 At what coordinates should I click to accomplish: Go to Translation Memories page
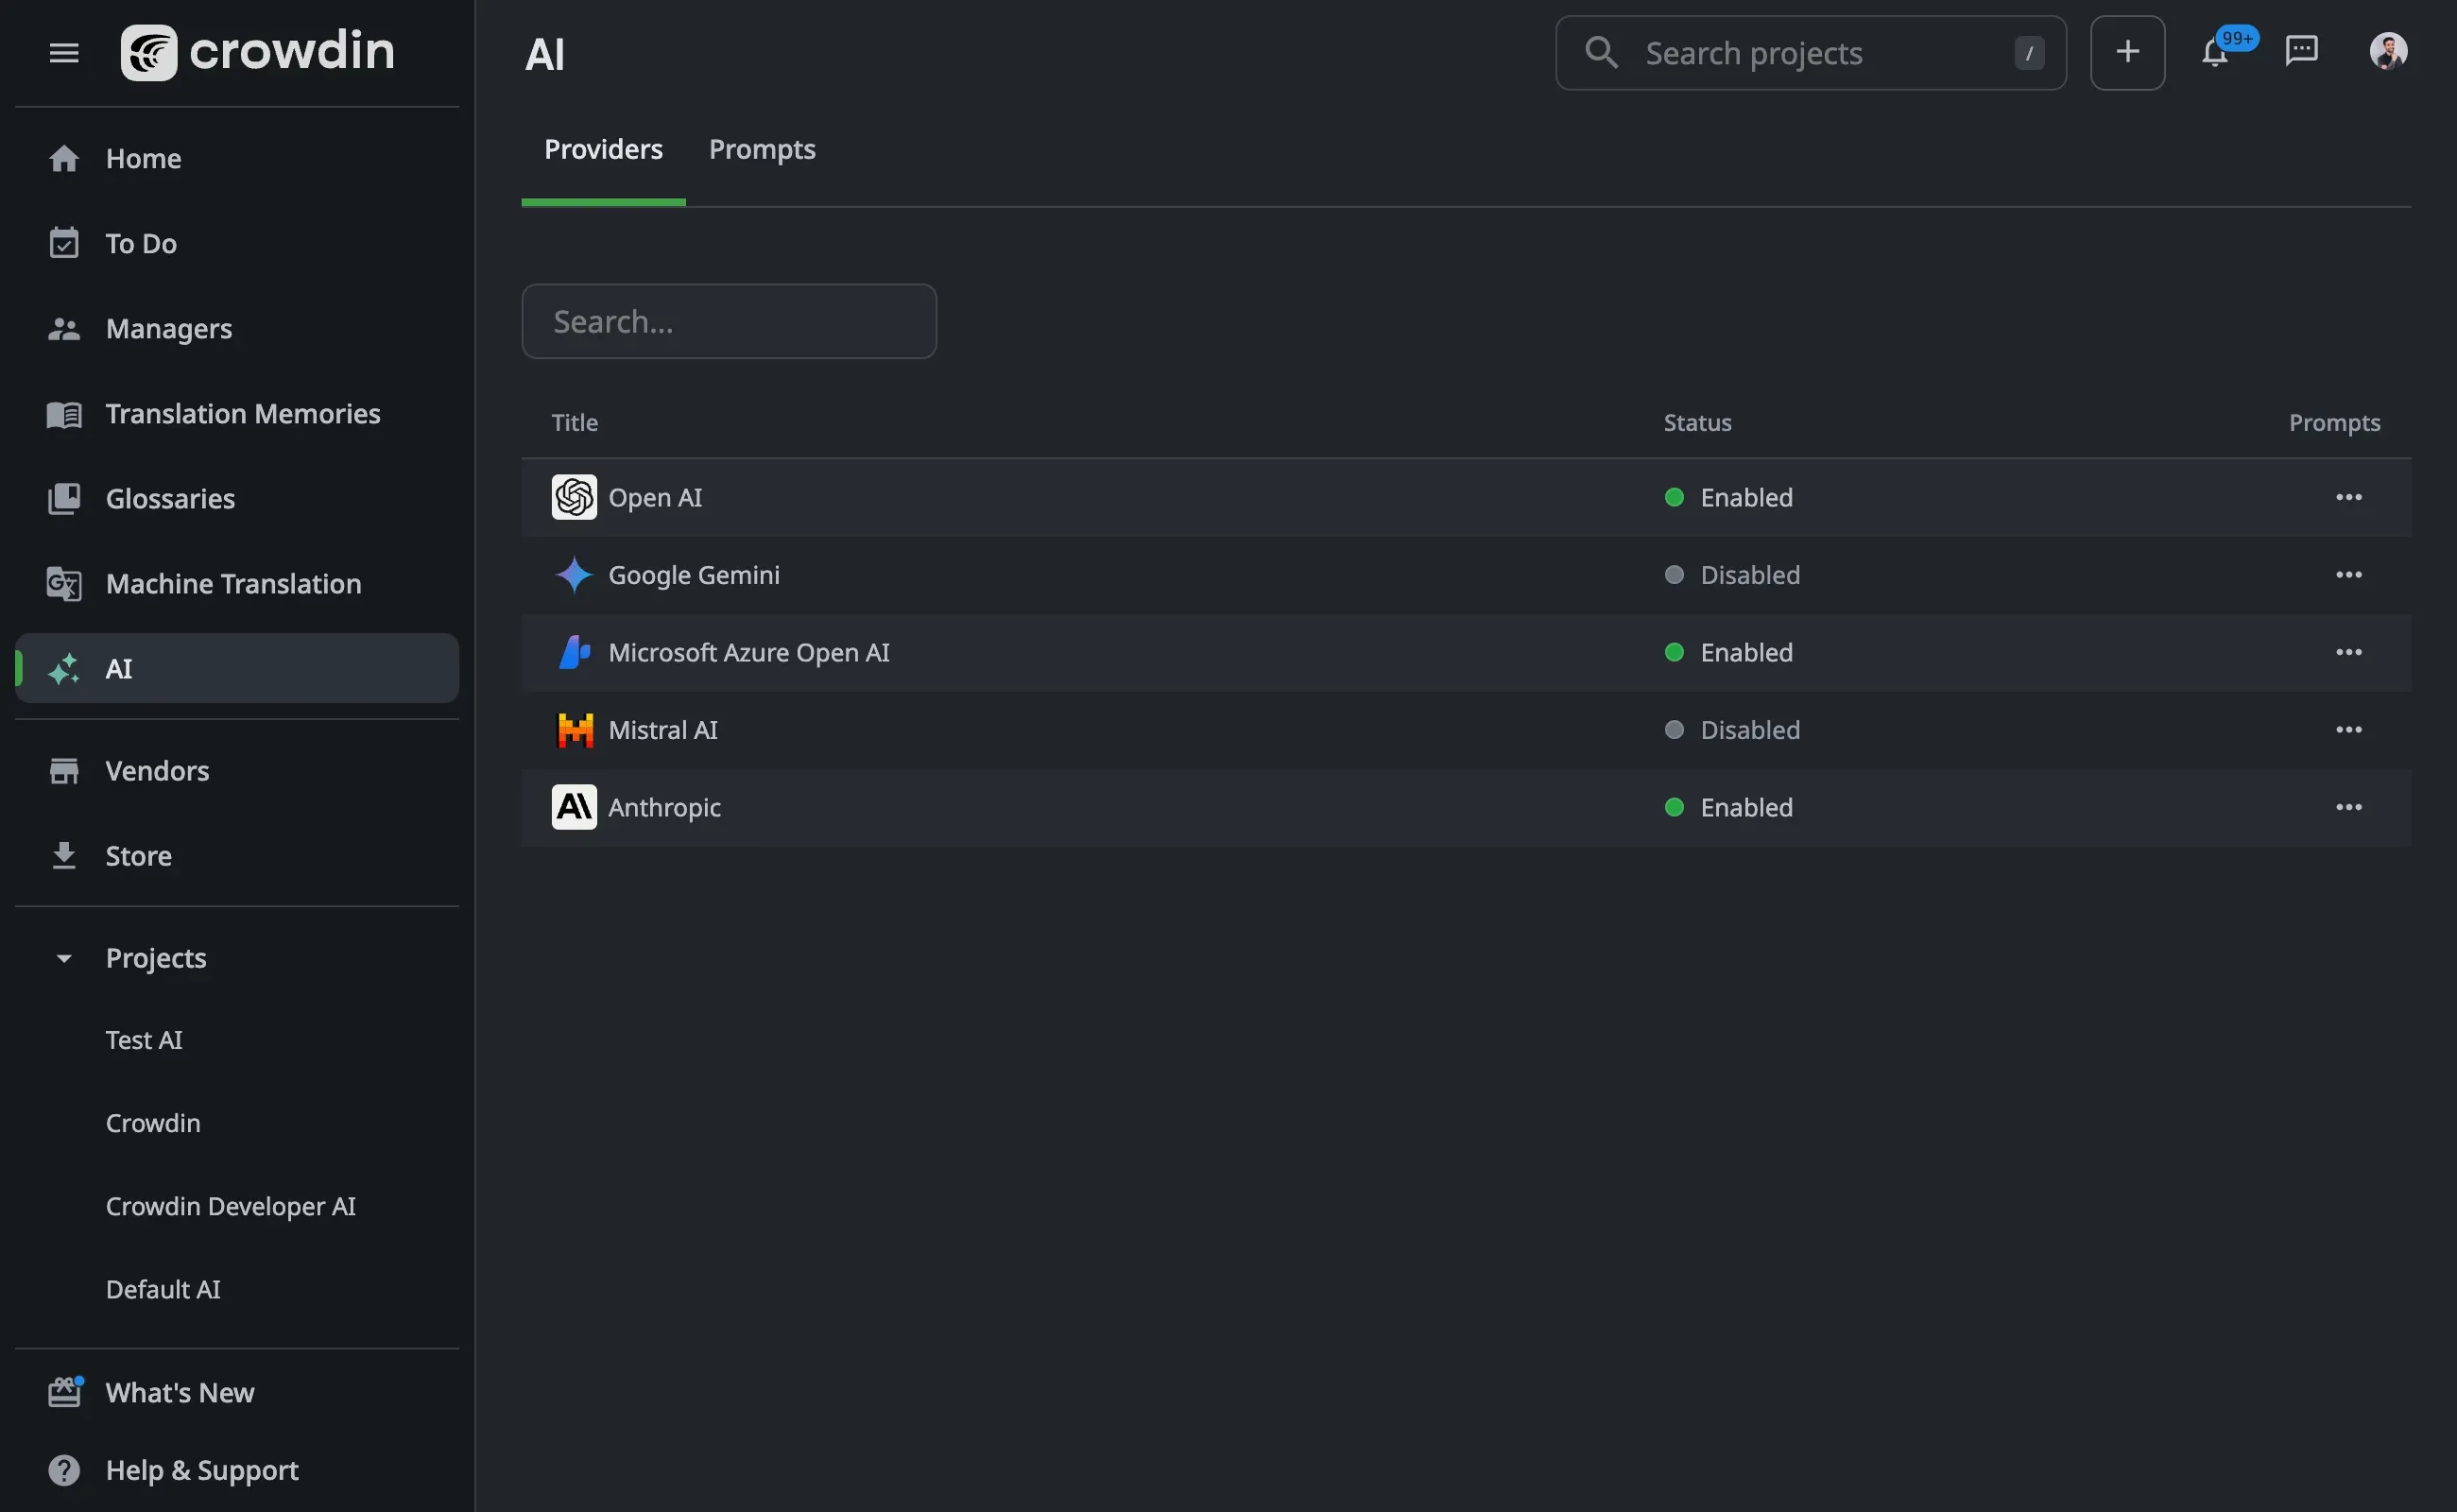coord(242,413)
